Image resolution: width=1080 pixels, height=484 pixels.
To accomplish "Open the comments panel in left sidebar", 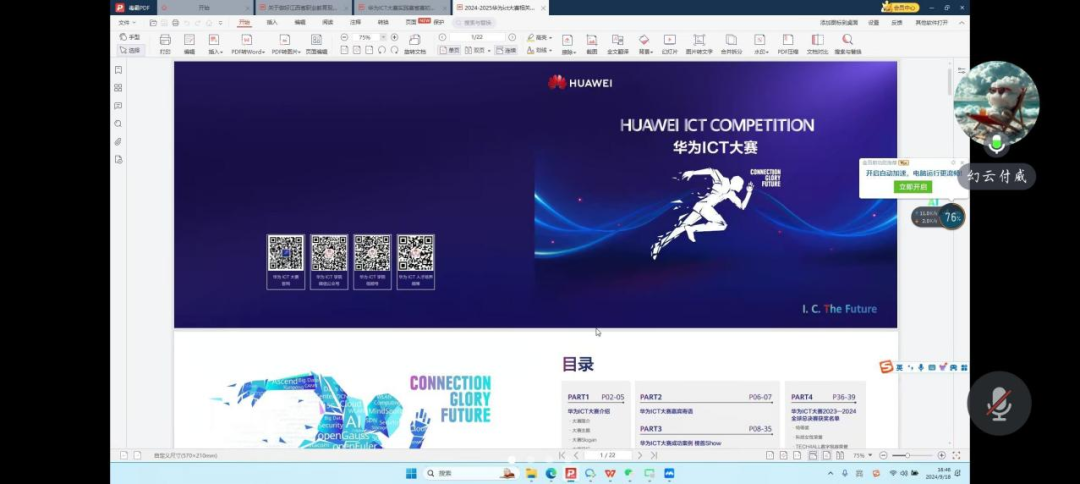I will coord(118,106).
